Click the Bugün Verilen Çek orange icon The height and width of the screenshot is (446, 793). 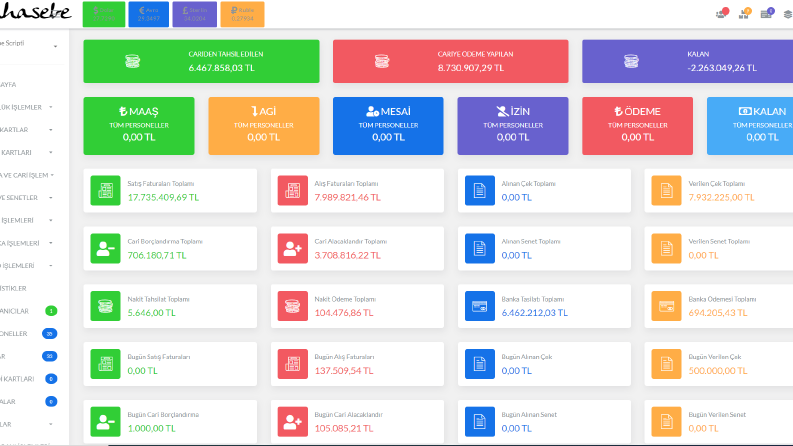click(666, 364)
